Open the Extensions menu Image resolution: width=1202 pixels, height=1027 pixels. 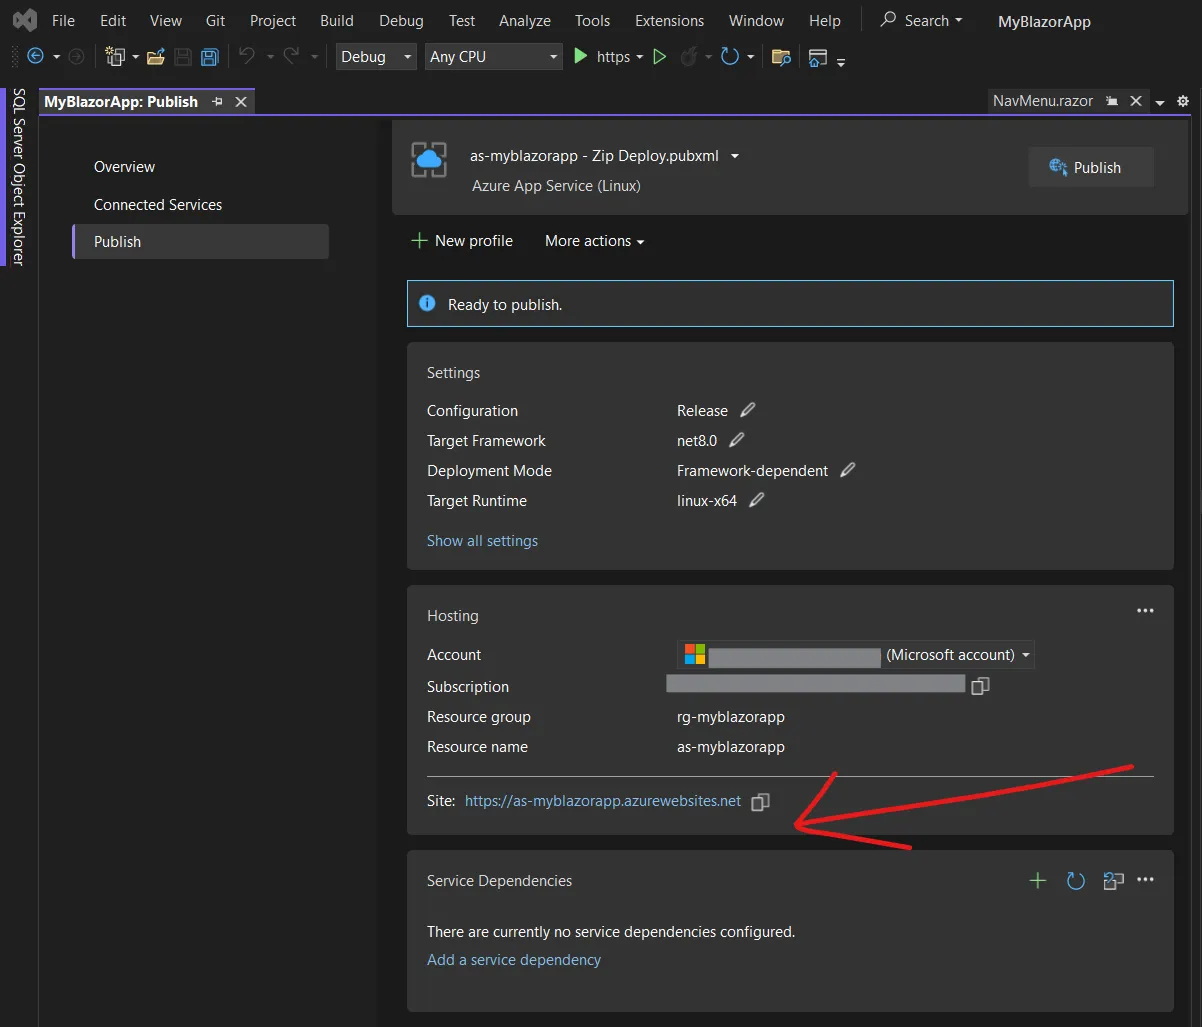tap(669, 20)
